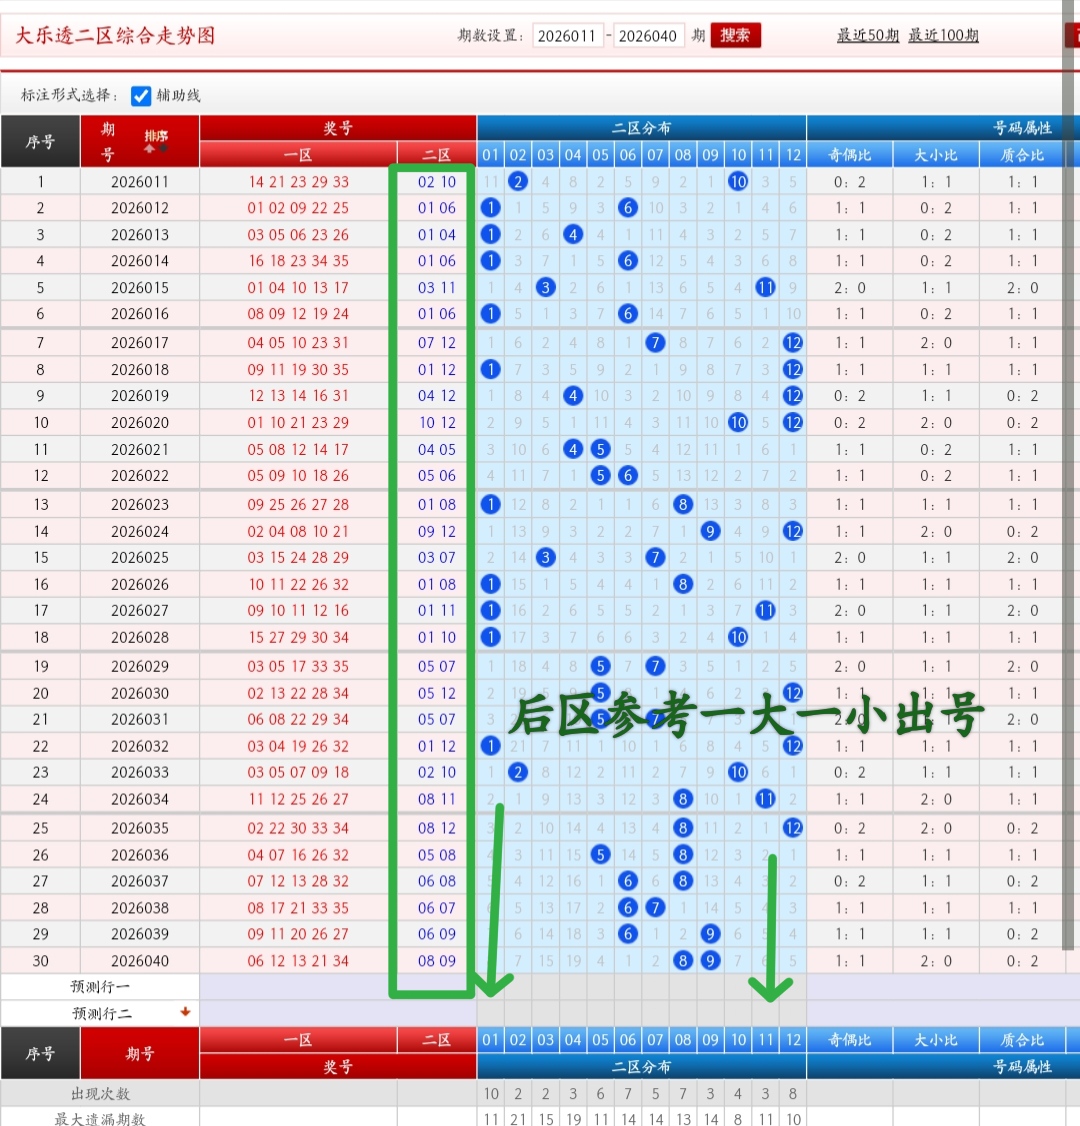Select ball 05 in row 2026036
1080x1126 pixels.
coord(600,855)
